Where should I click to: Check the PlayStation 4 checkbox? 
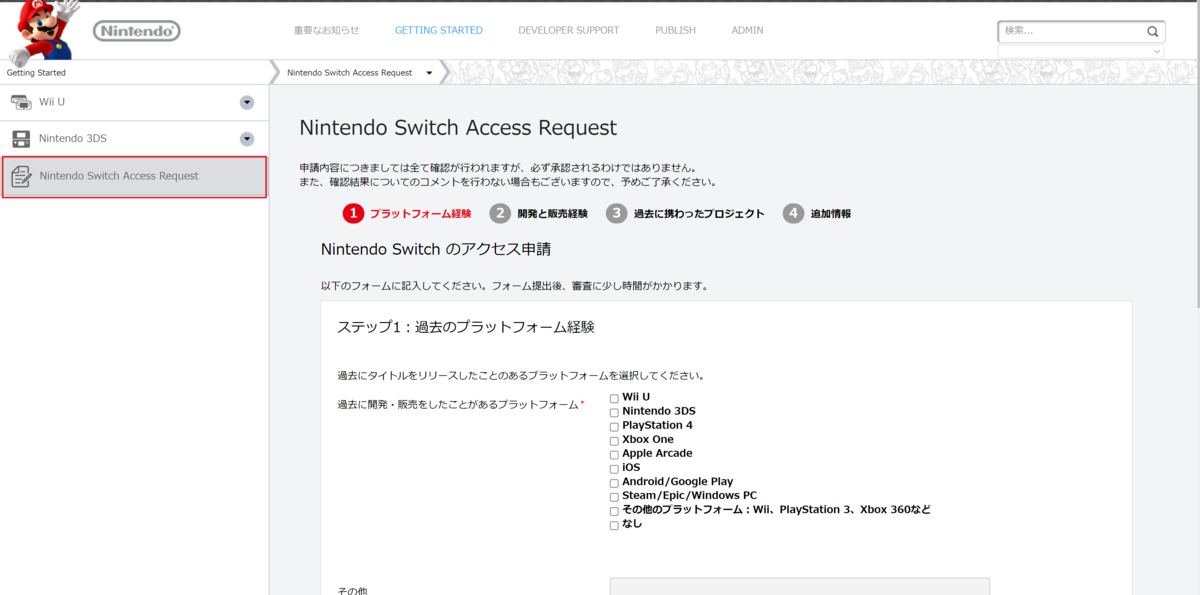click(x=614, y=427)
